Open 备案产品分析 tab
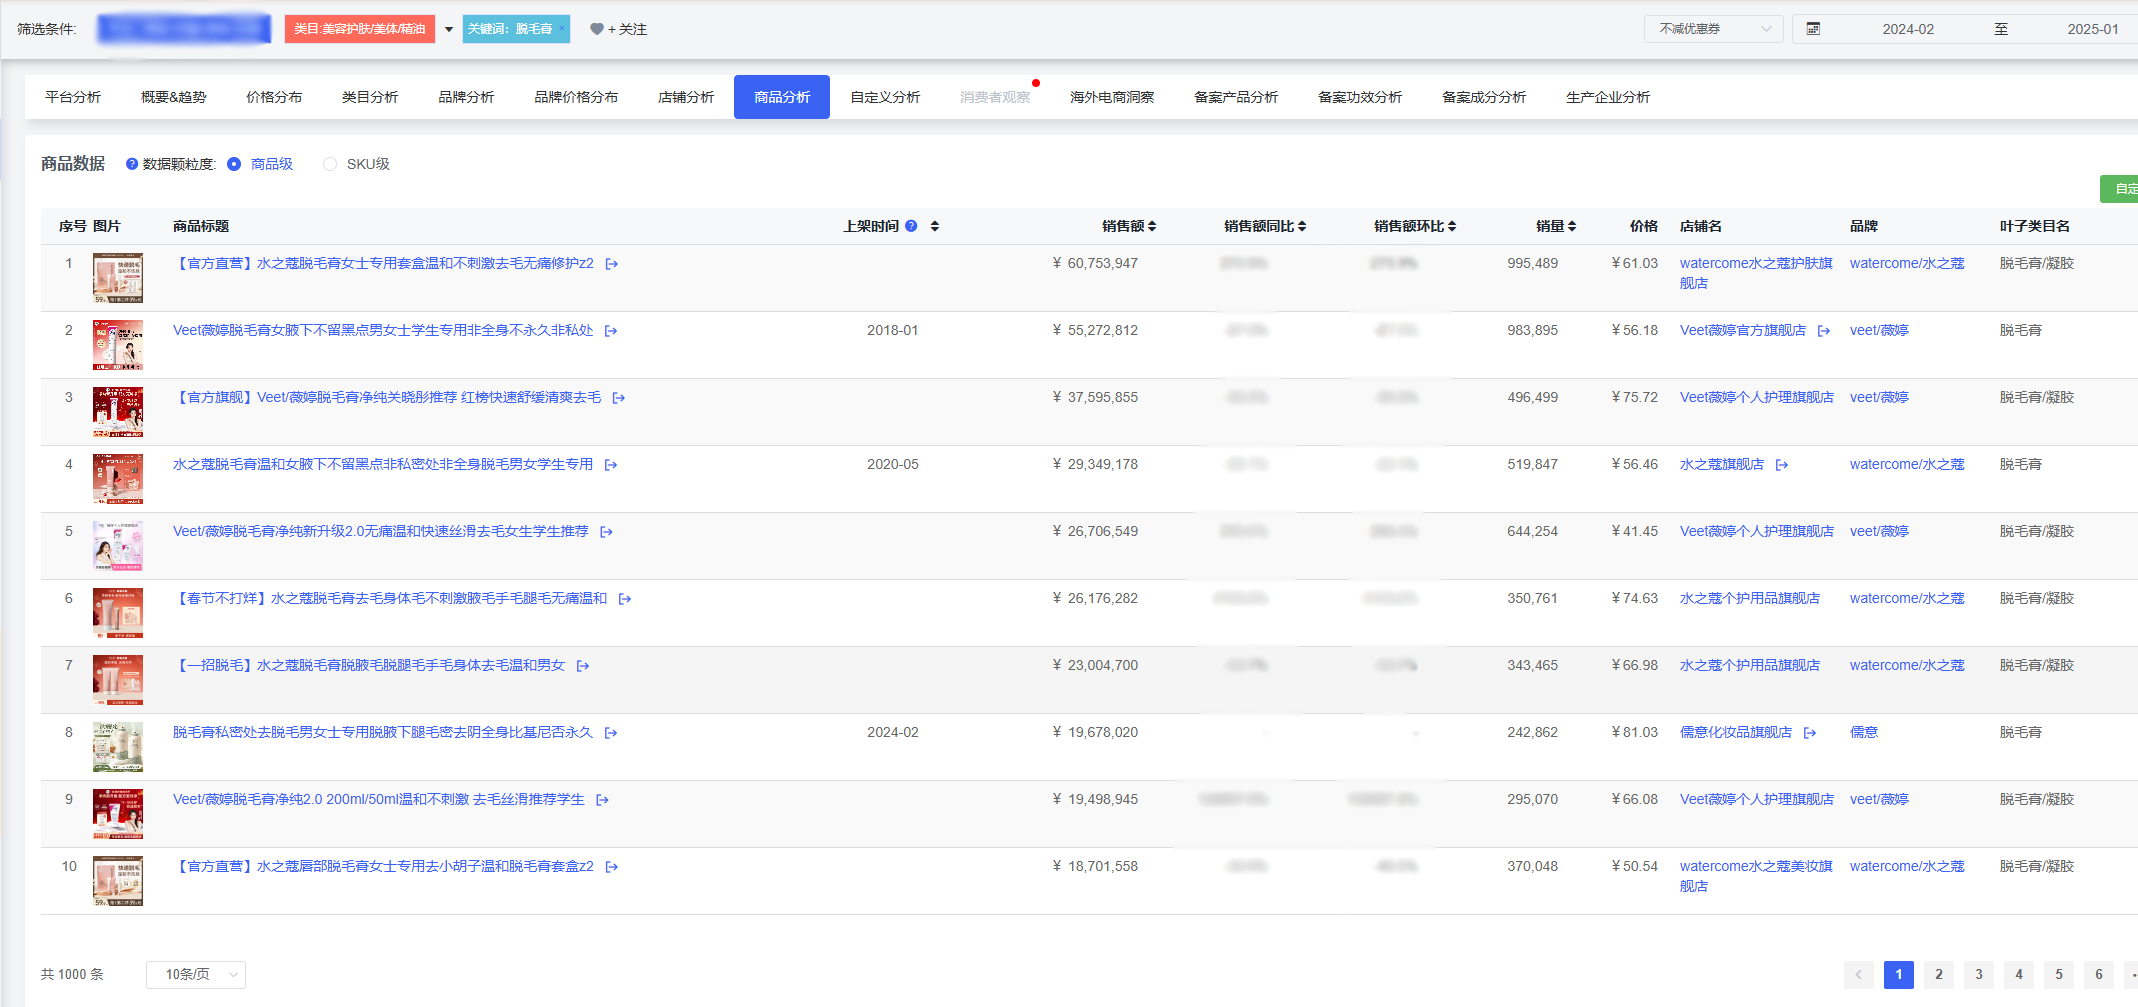The height and width of the screenshot is (1007, 2138). pyautogui.click(x=1236, y=97)
